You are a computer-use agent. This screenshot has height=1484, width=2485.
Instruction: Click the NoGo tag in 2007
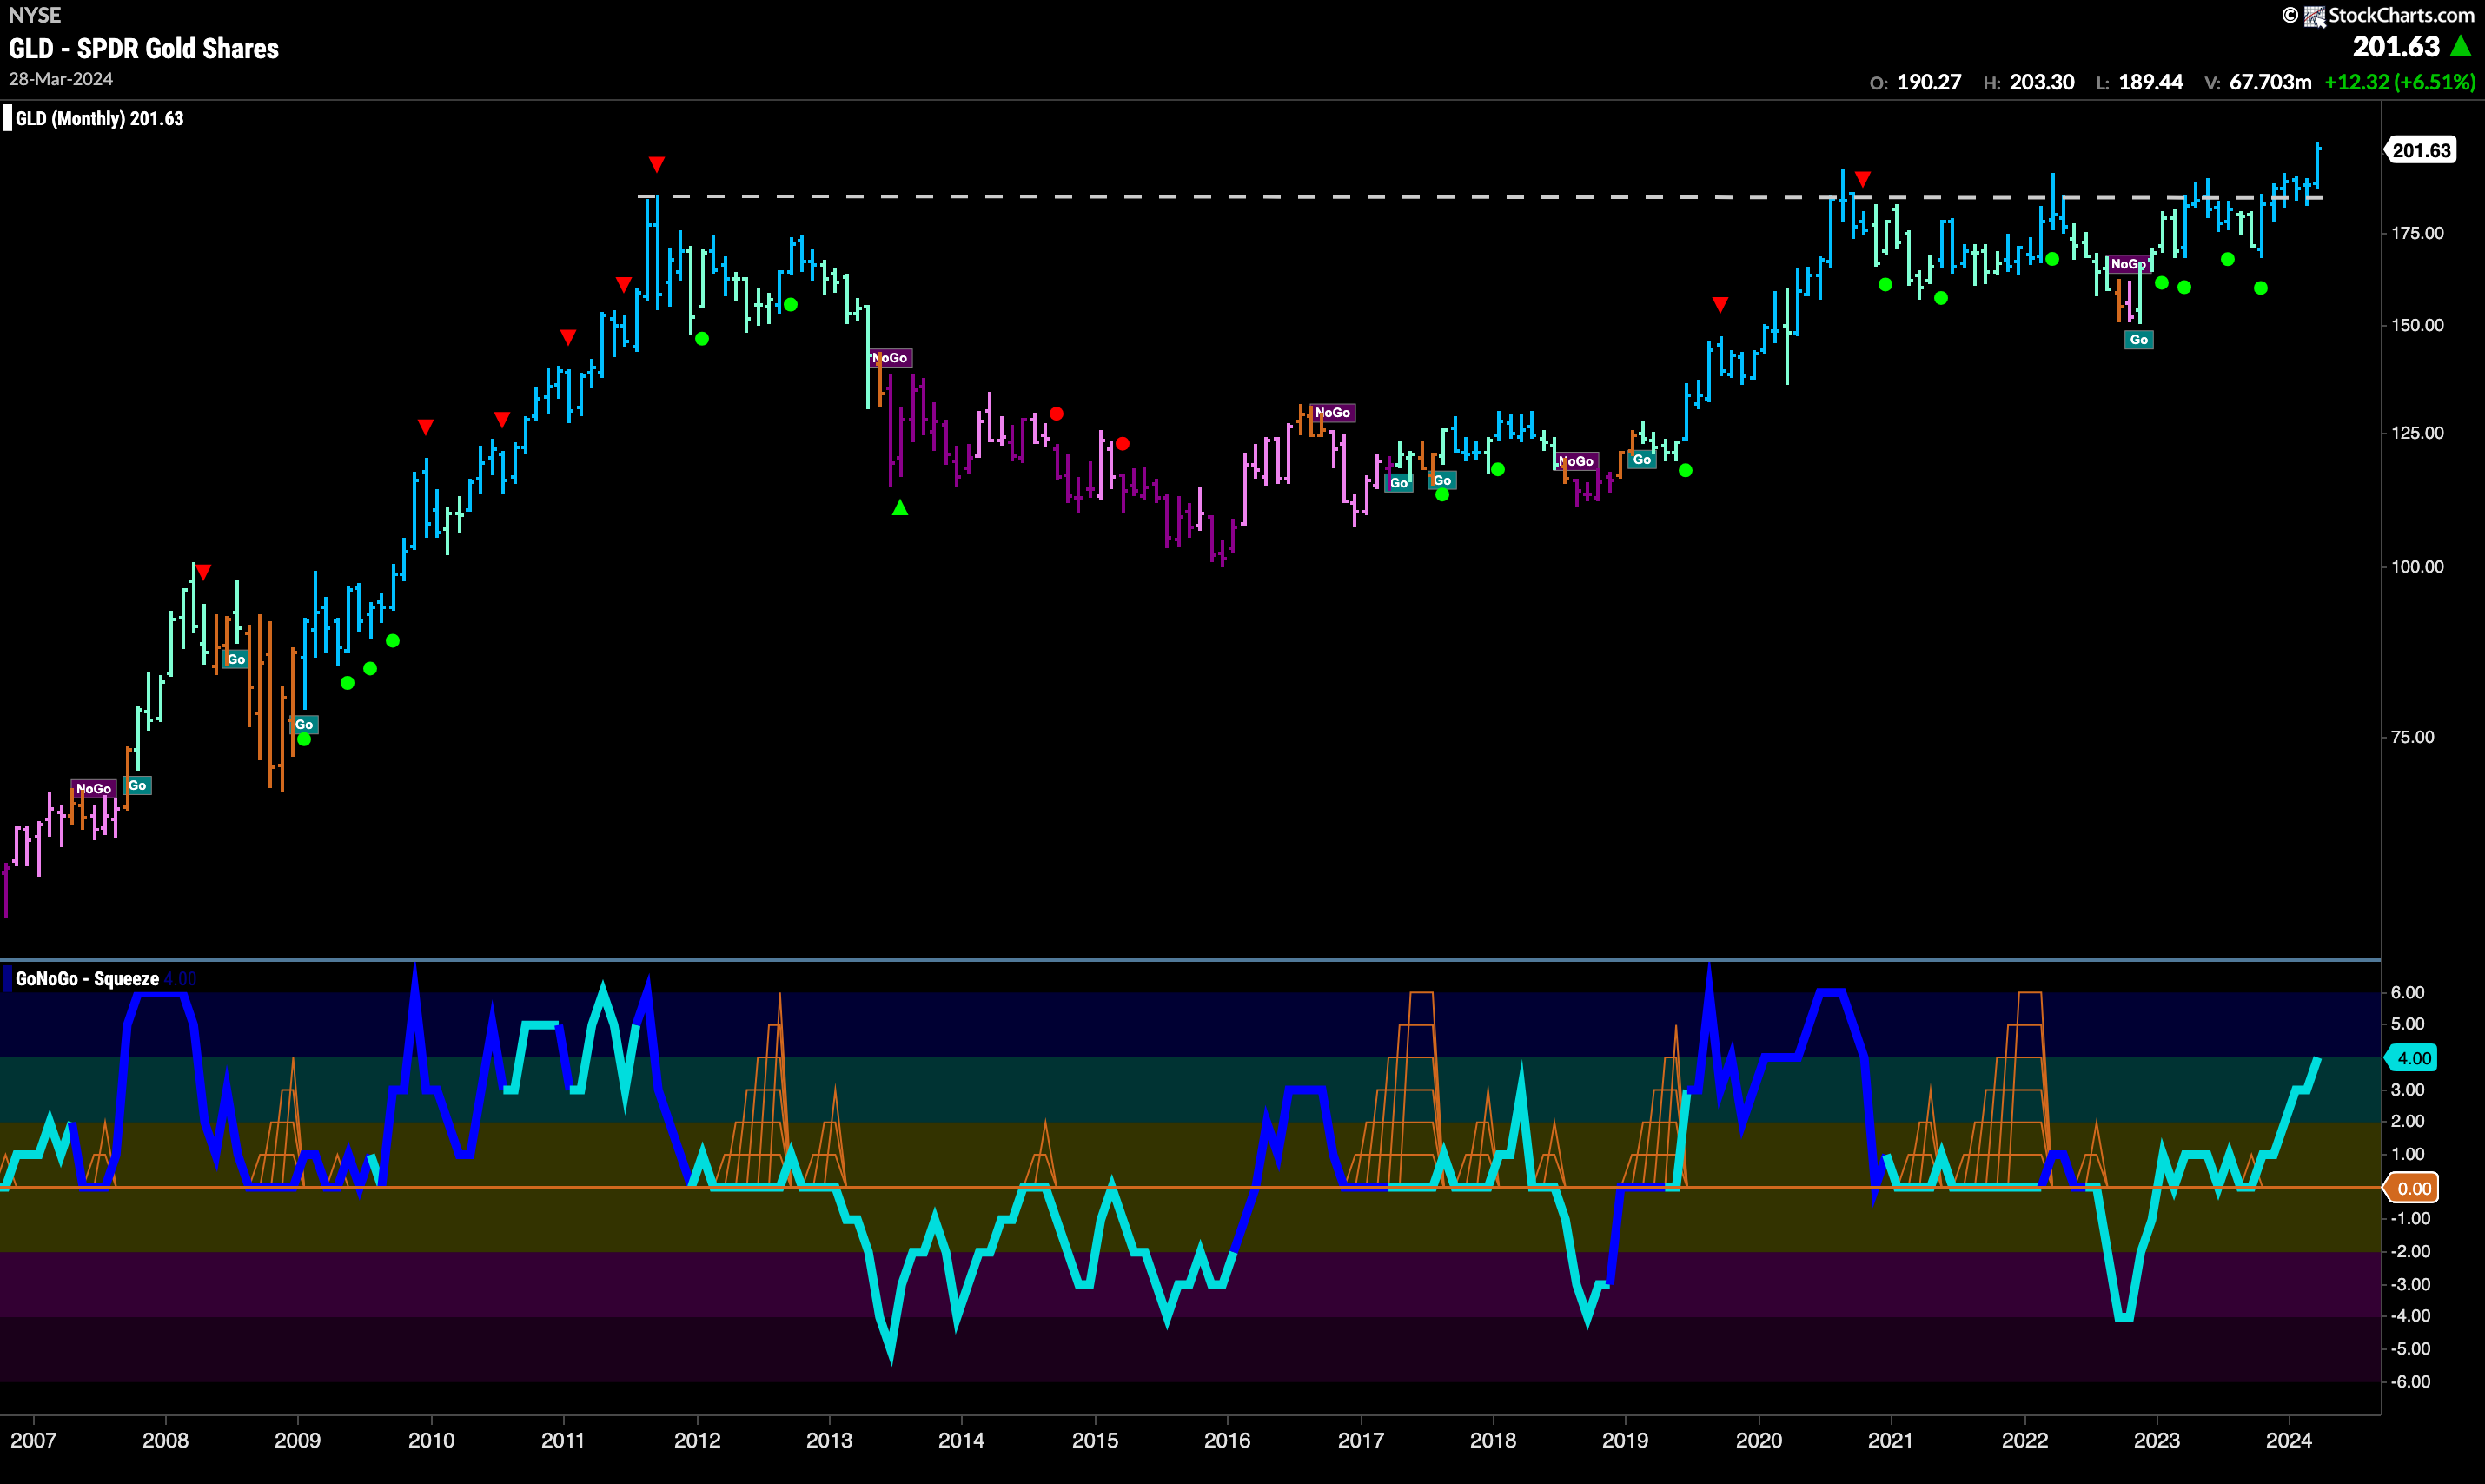[x=93, y=789]
